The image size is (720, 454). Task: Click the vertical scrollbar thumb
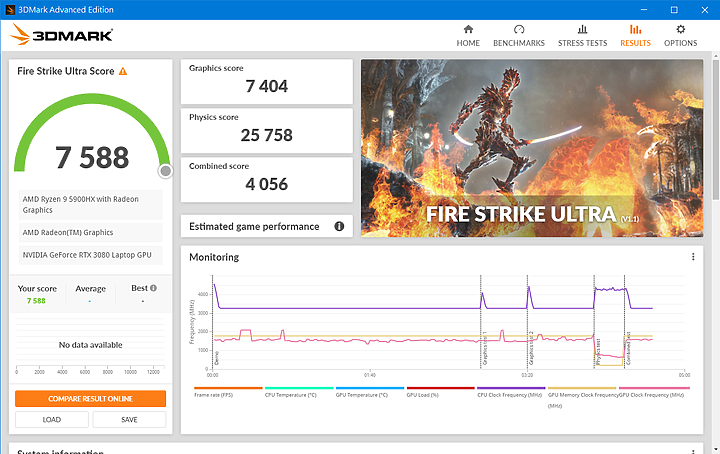click(x=716, y=129)
